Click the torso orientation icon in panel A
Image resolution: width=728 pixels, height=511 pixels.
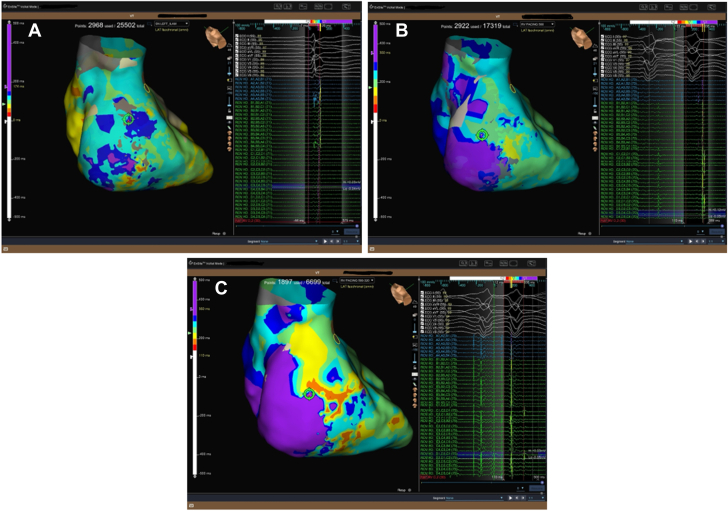point(214,37)
